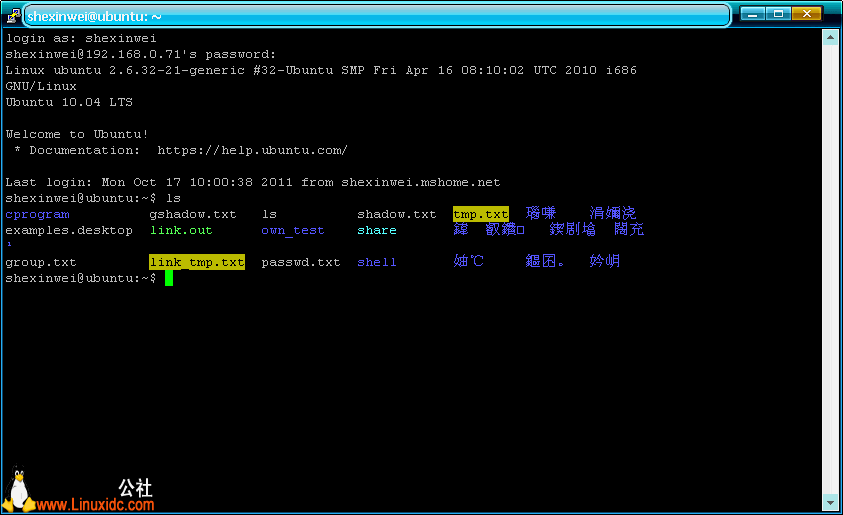
Task: Click the Last login line
Action: pos(253,182)
